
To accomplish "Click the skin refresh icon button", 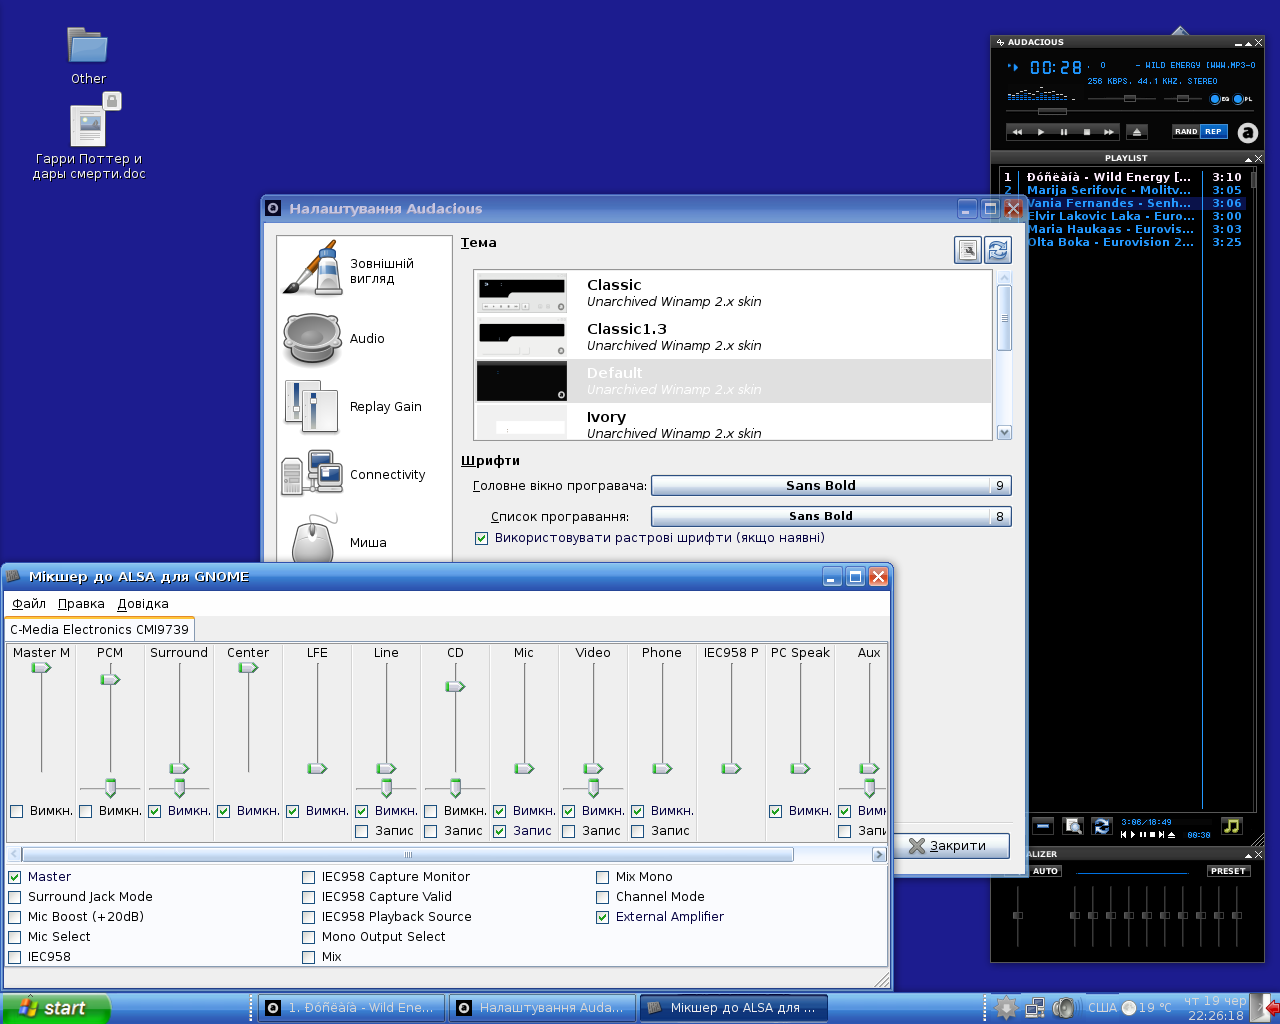I will tap(998, 250).
